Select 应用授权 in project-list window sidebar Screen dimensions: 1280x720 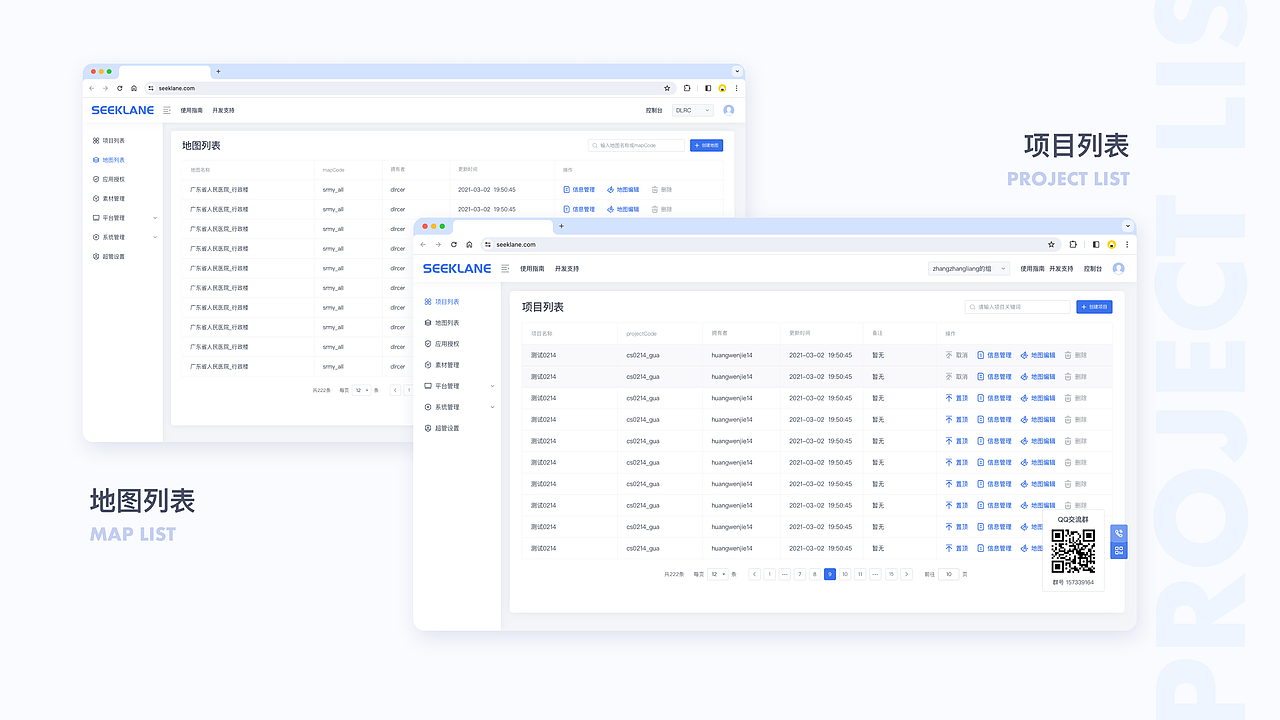tap(442, 344)
